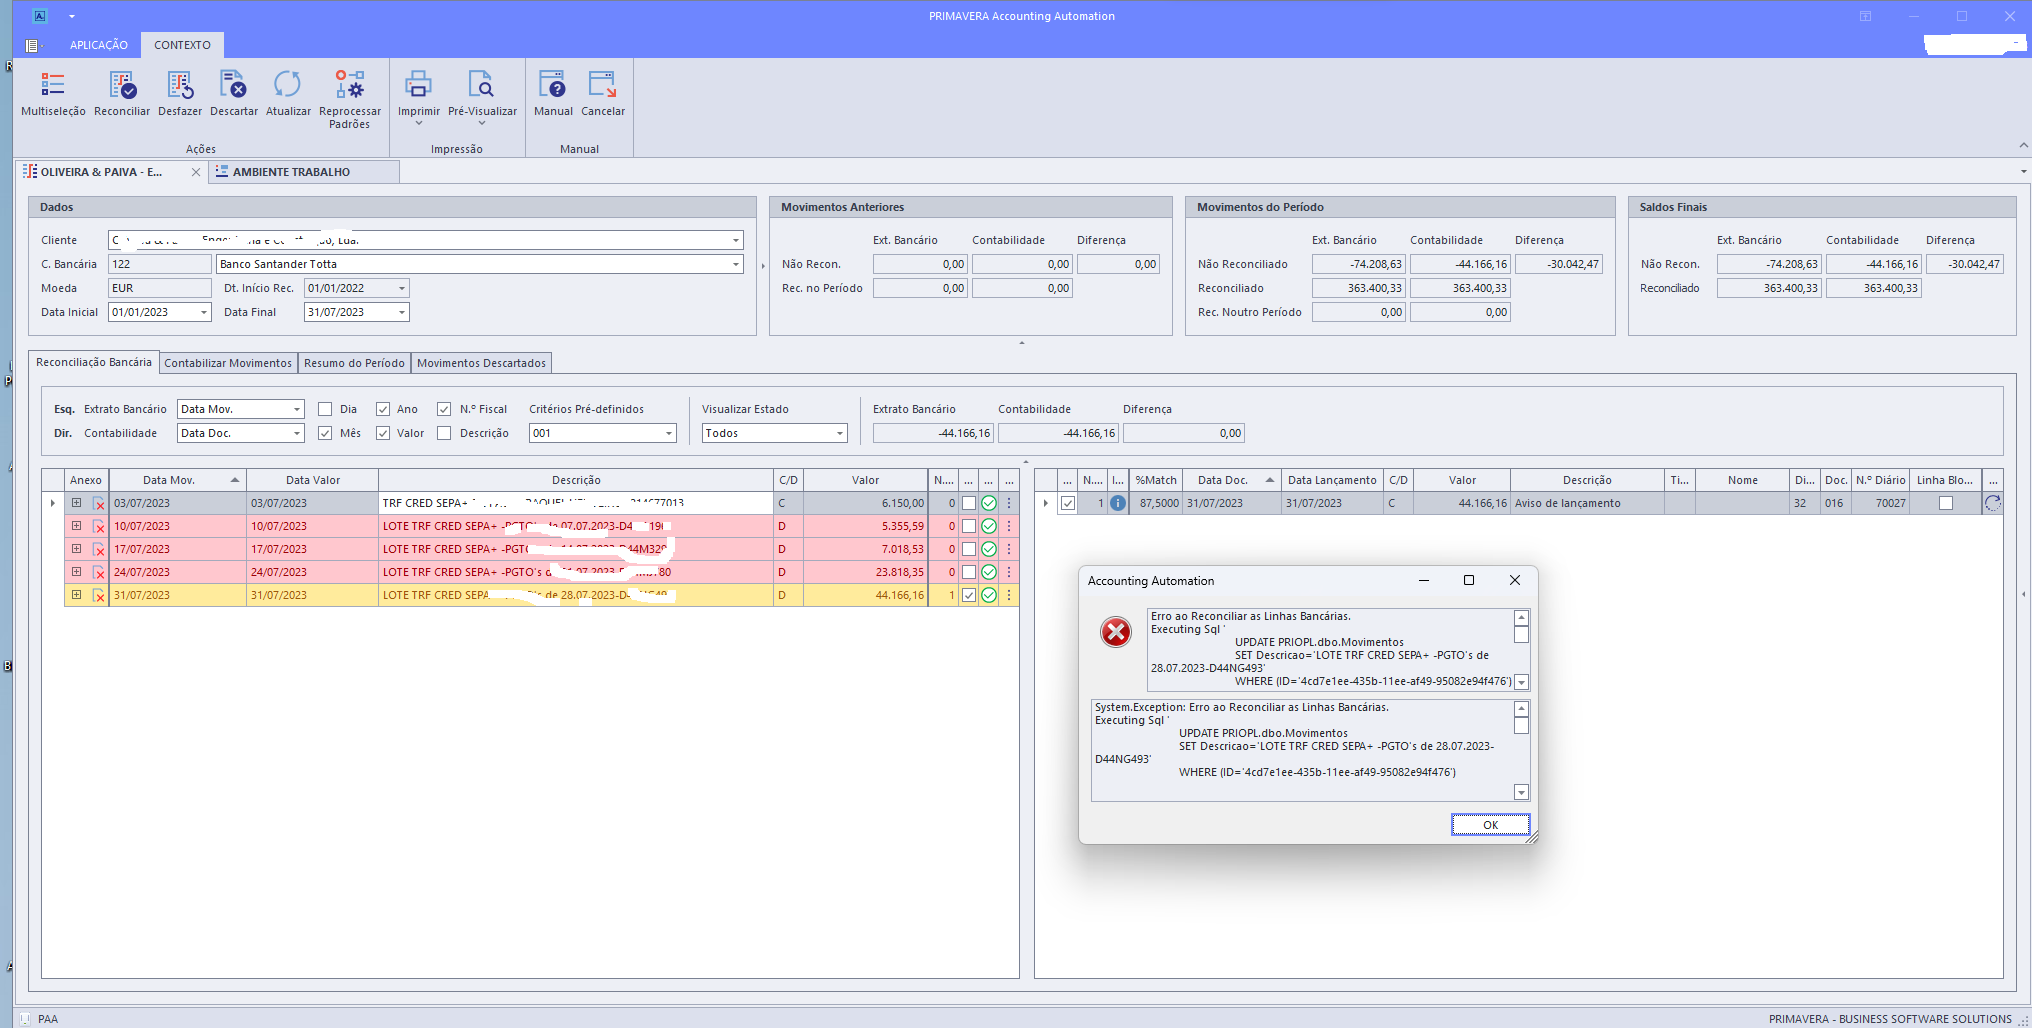Viewport: 2032px width, 1028px height.
Task: Uncheck the N.º Fiscal checkbox
Action: (444, 409)
